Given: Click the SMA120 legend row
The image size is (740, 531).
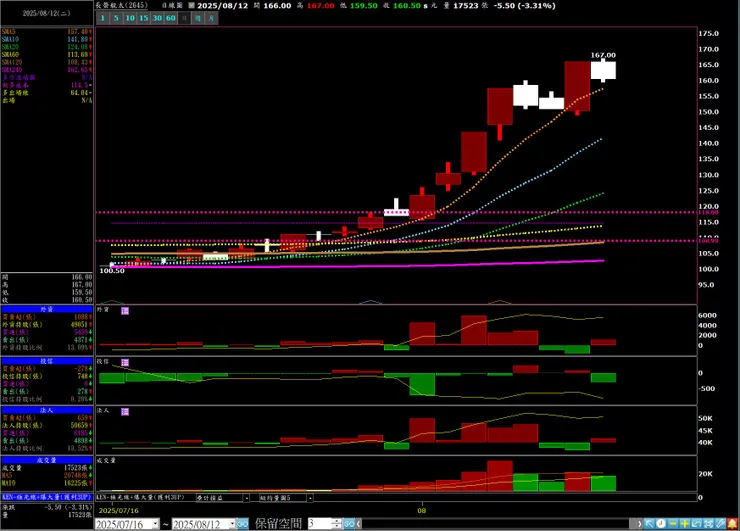Looking at the screenshot, I should tap(47, 62).
